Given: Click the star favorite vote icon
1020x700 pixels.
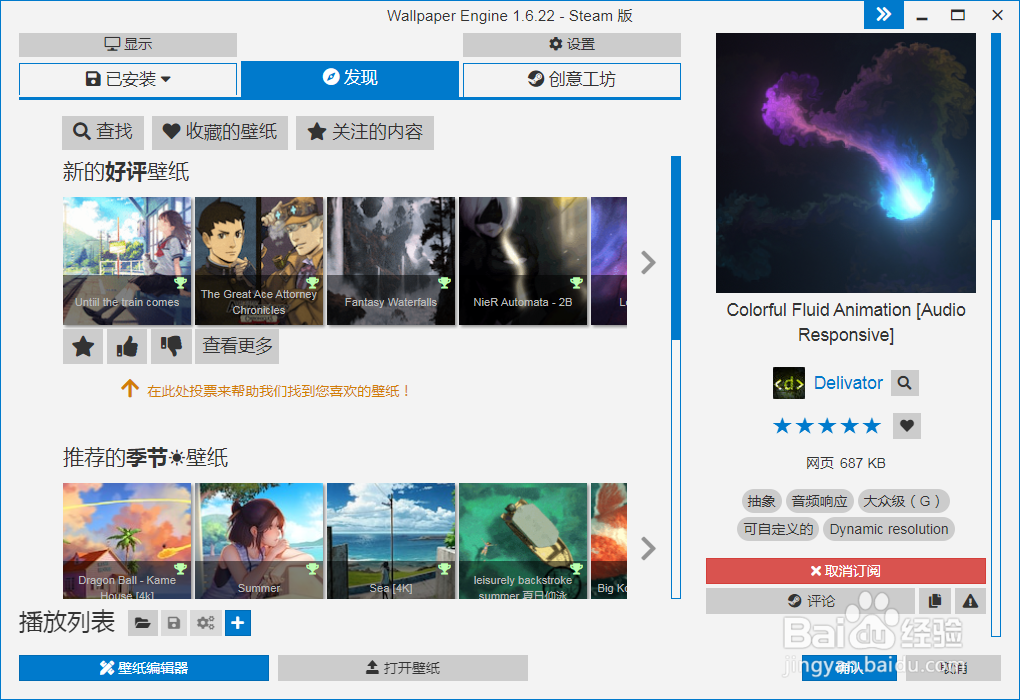Looking at the screenshot, I should click(x=83, y=346).
